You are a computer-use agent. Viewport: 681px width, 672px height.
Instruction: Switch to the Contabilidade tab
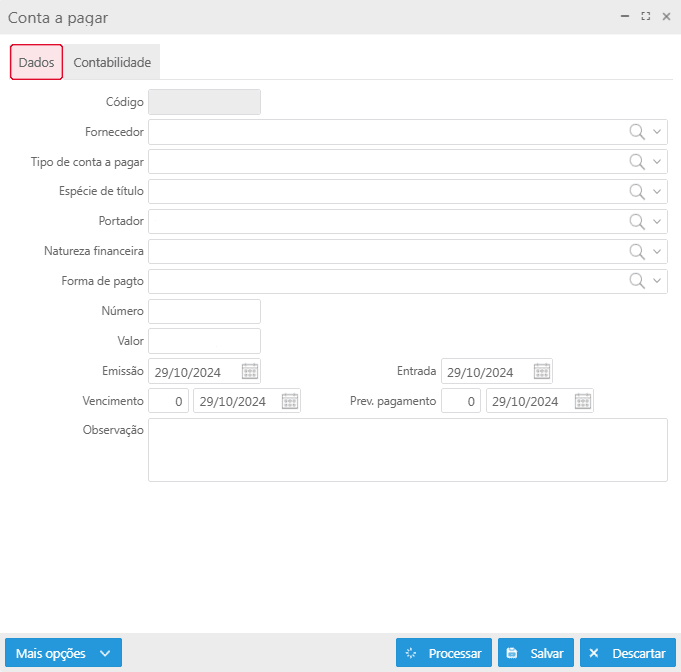[112, 62]
